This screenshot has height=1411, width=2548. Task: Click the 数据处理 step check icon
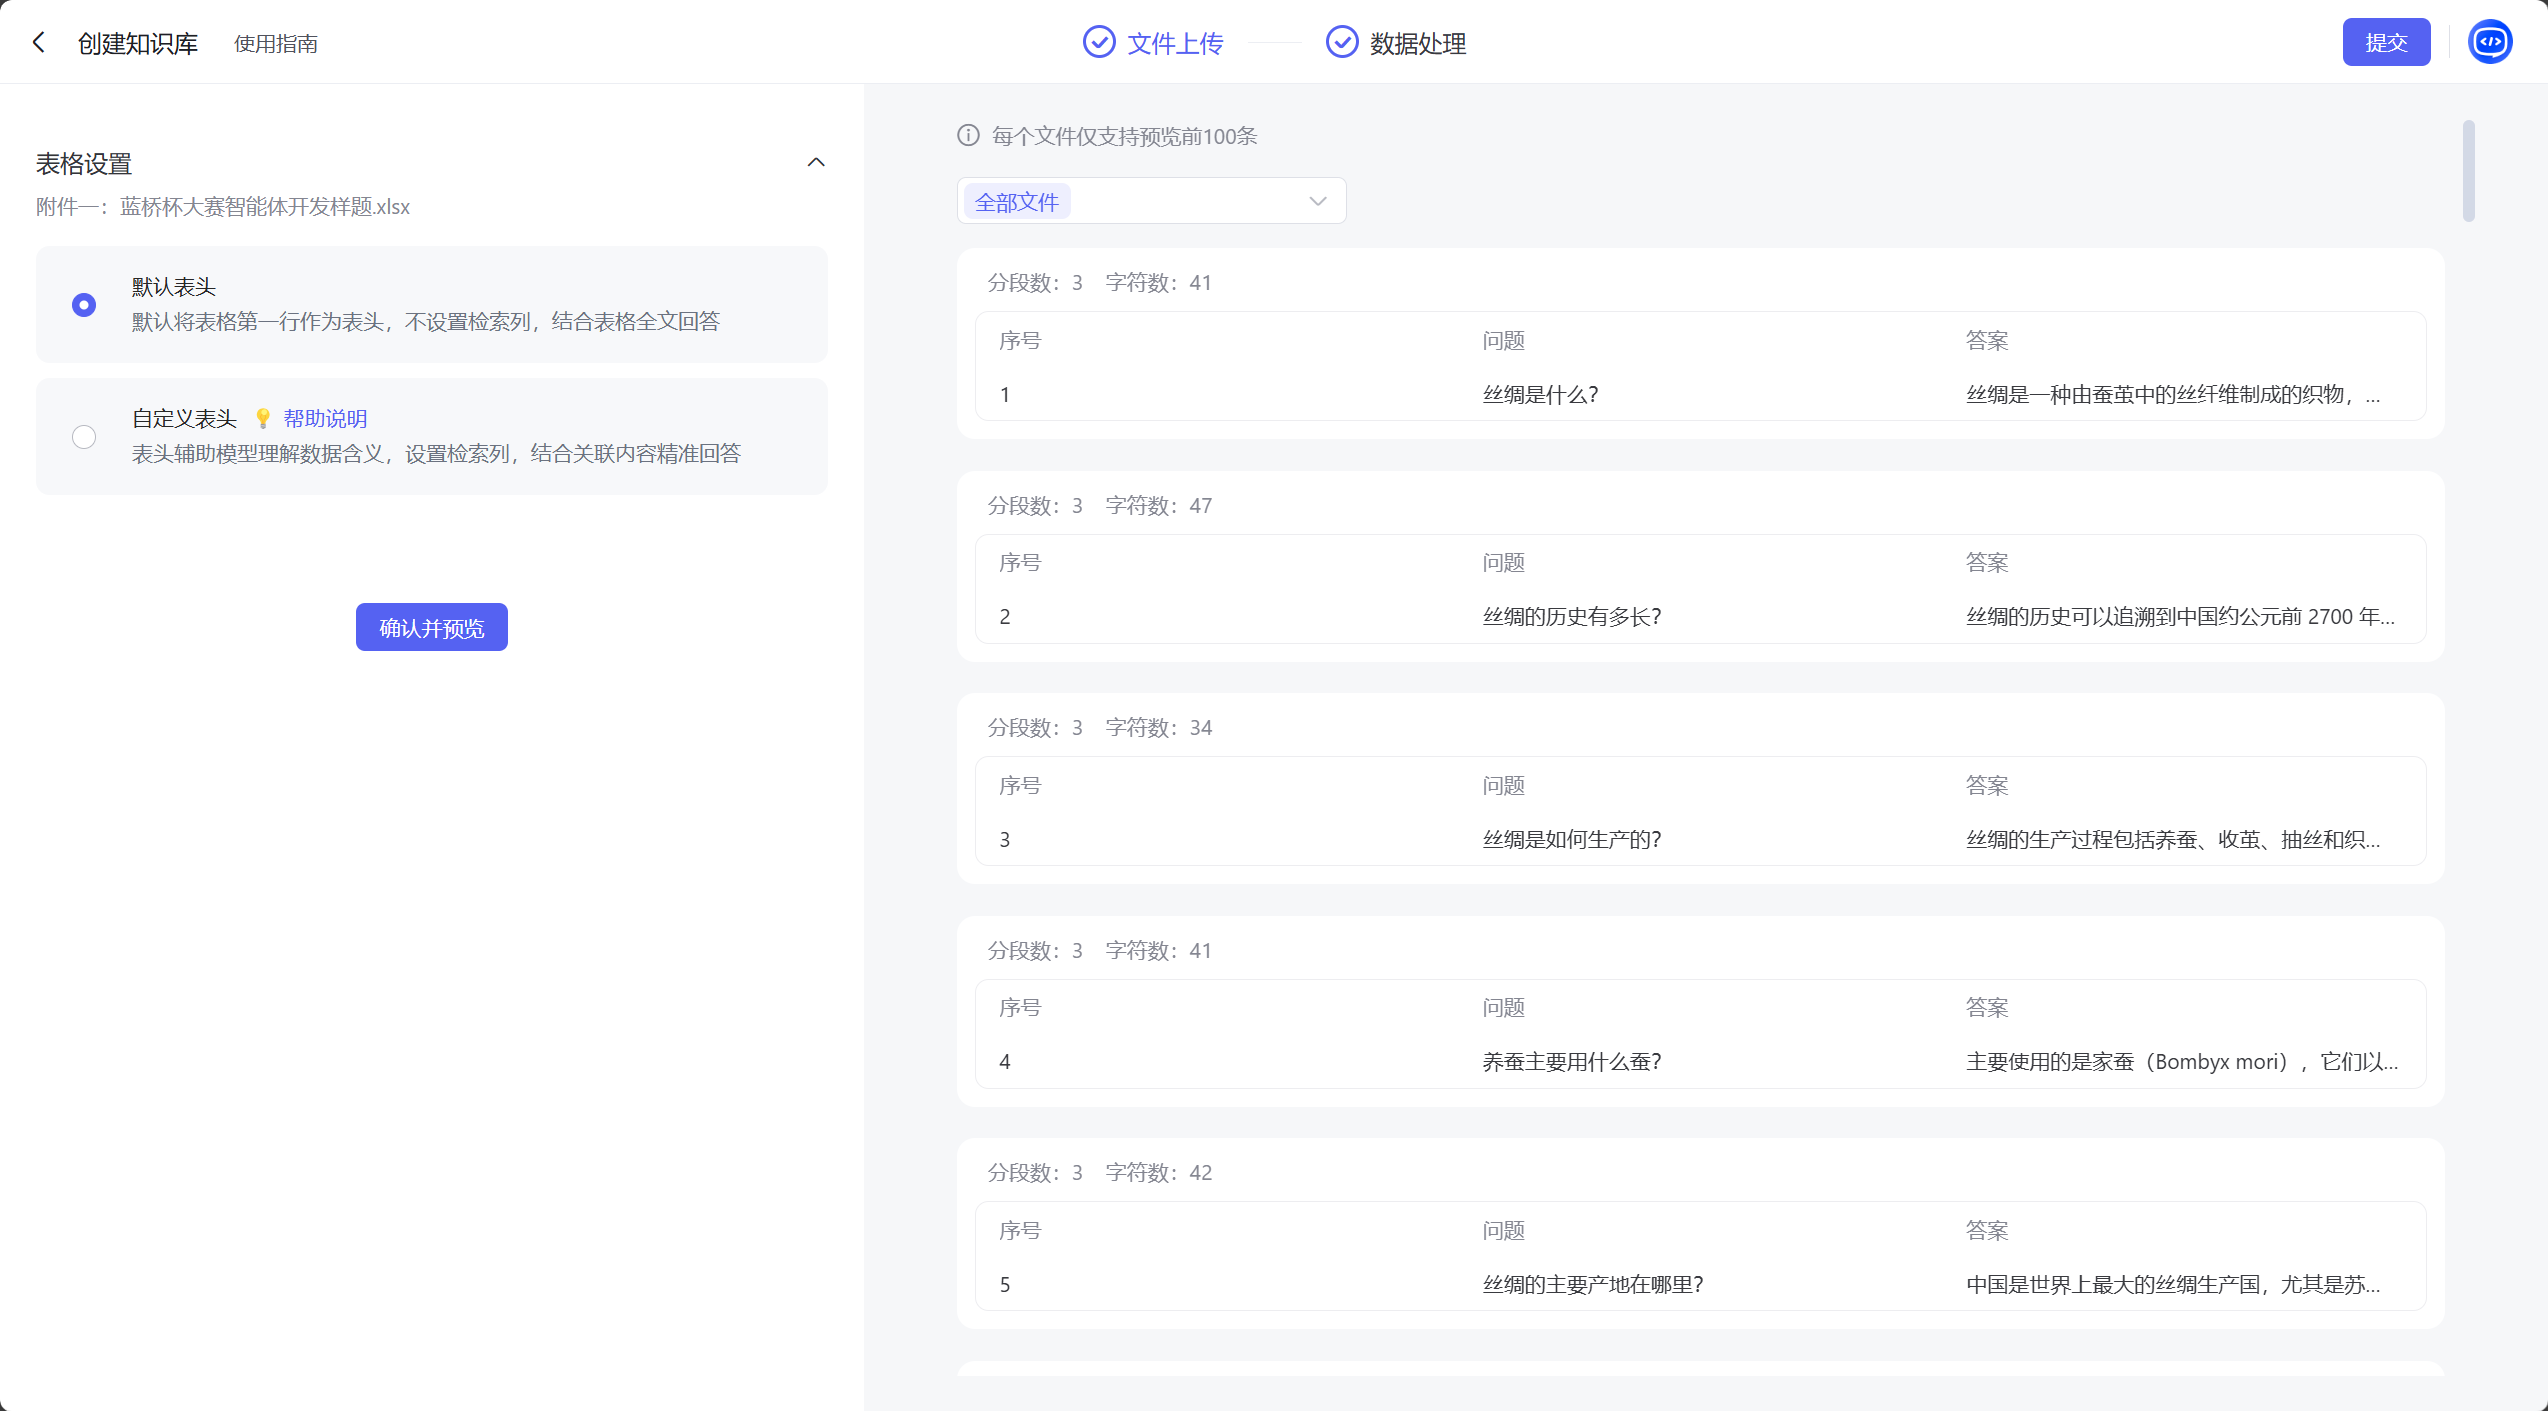pyautogui.click(x=1341, y=42)
